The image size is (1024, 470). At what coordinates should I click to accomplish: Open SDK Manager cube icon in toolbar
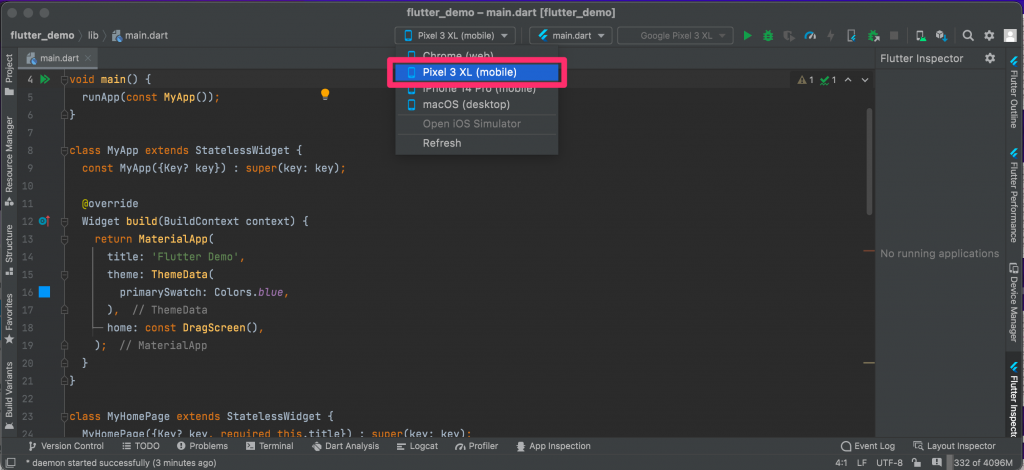(941, 36)
